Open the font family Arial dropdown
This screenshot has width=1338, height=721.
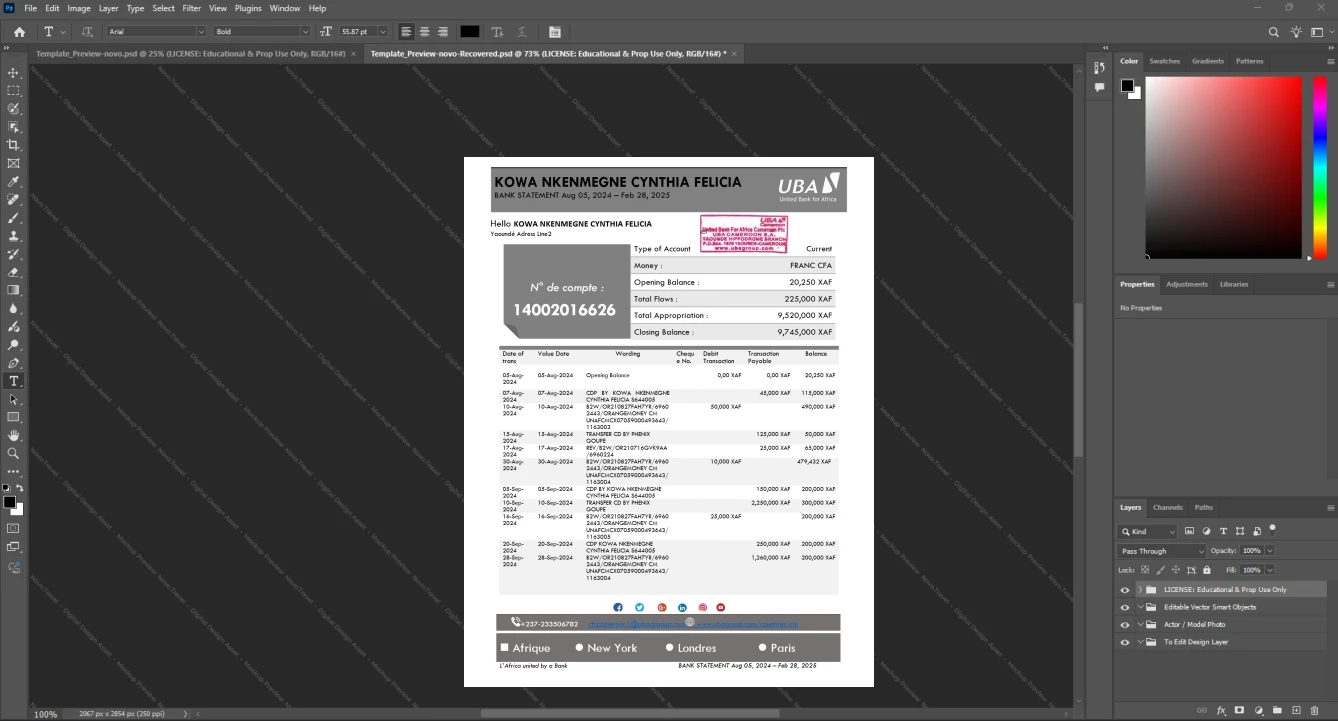pyautogui.click(x=201, y=32)
